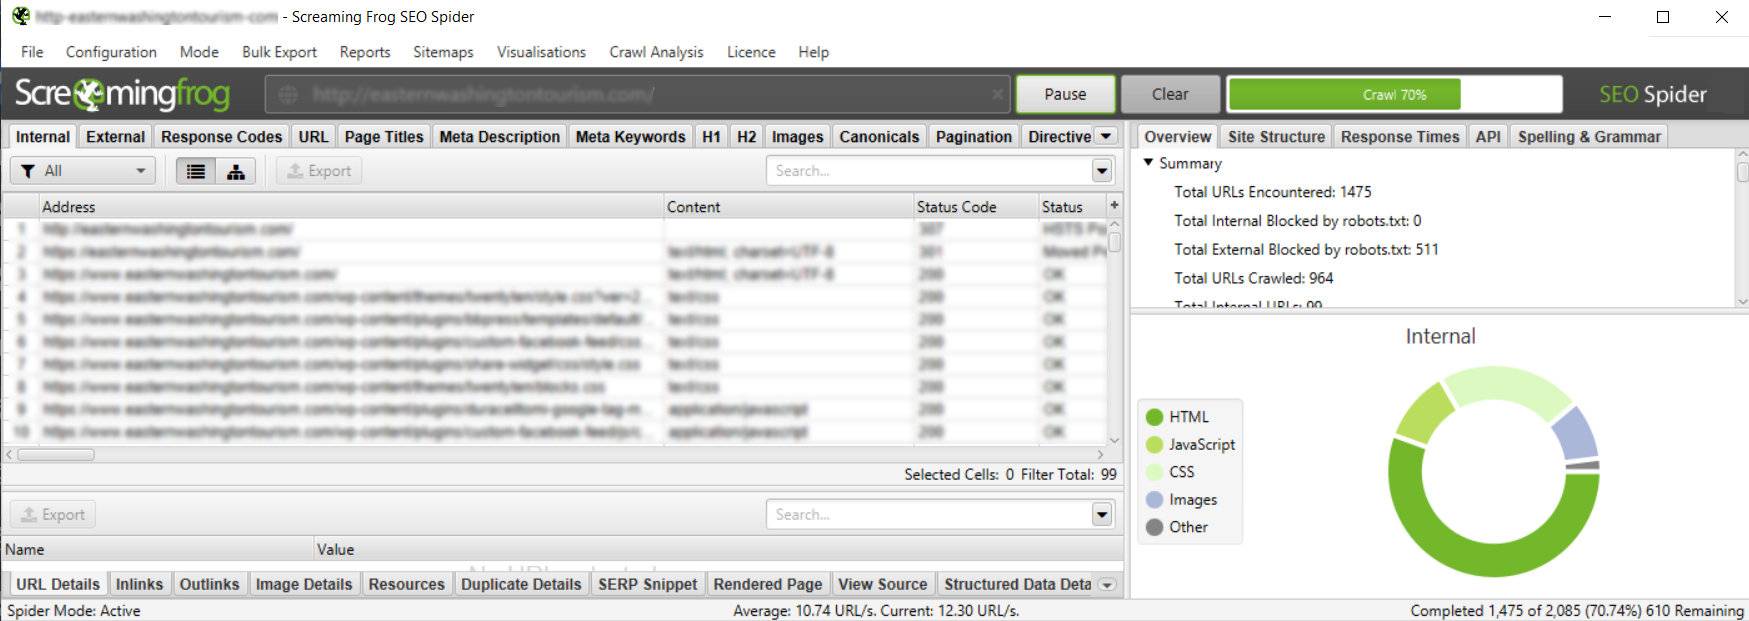The width and height of the screenshot is (1749, 621).
Task: Switch to Page Titles tab
Action: click(x=384, y=136)
